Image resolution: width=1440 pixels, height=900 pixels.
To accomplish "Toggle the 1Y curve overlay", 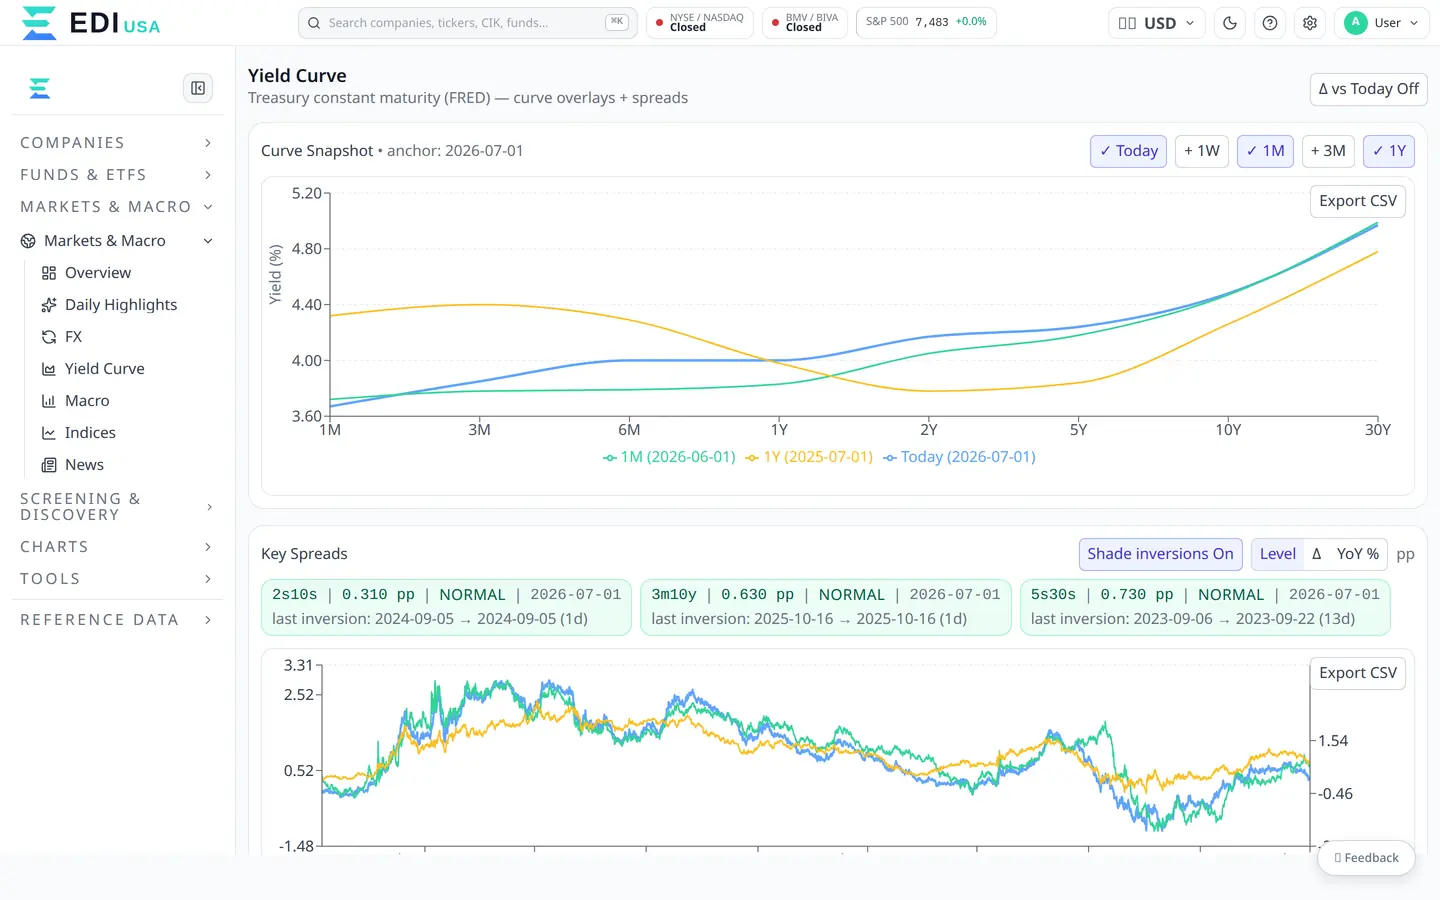I will tap(1389, 151).
